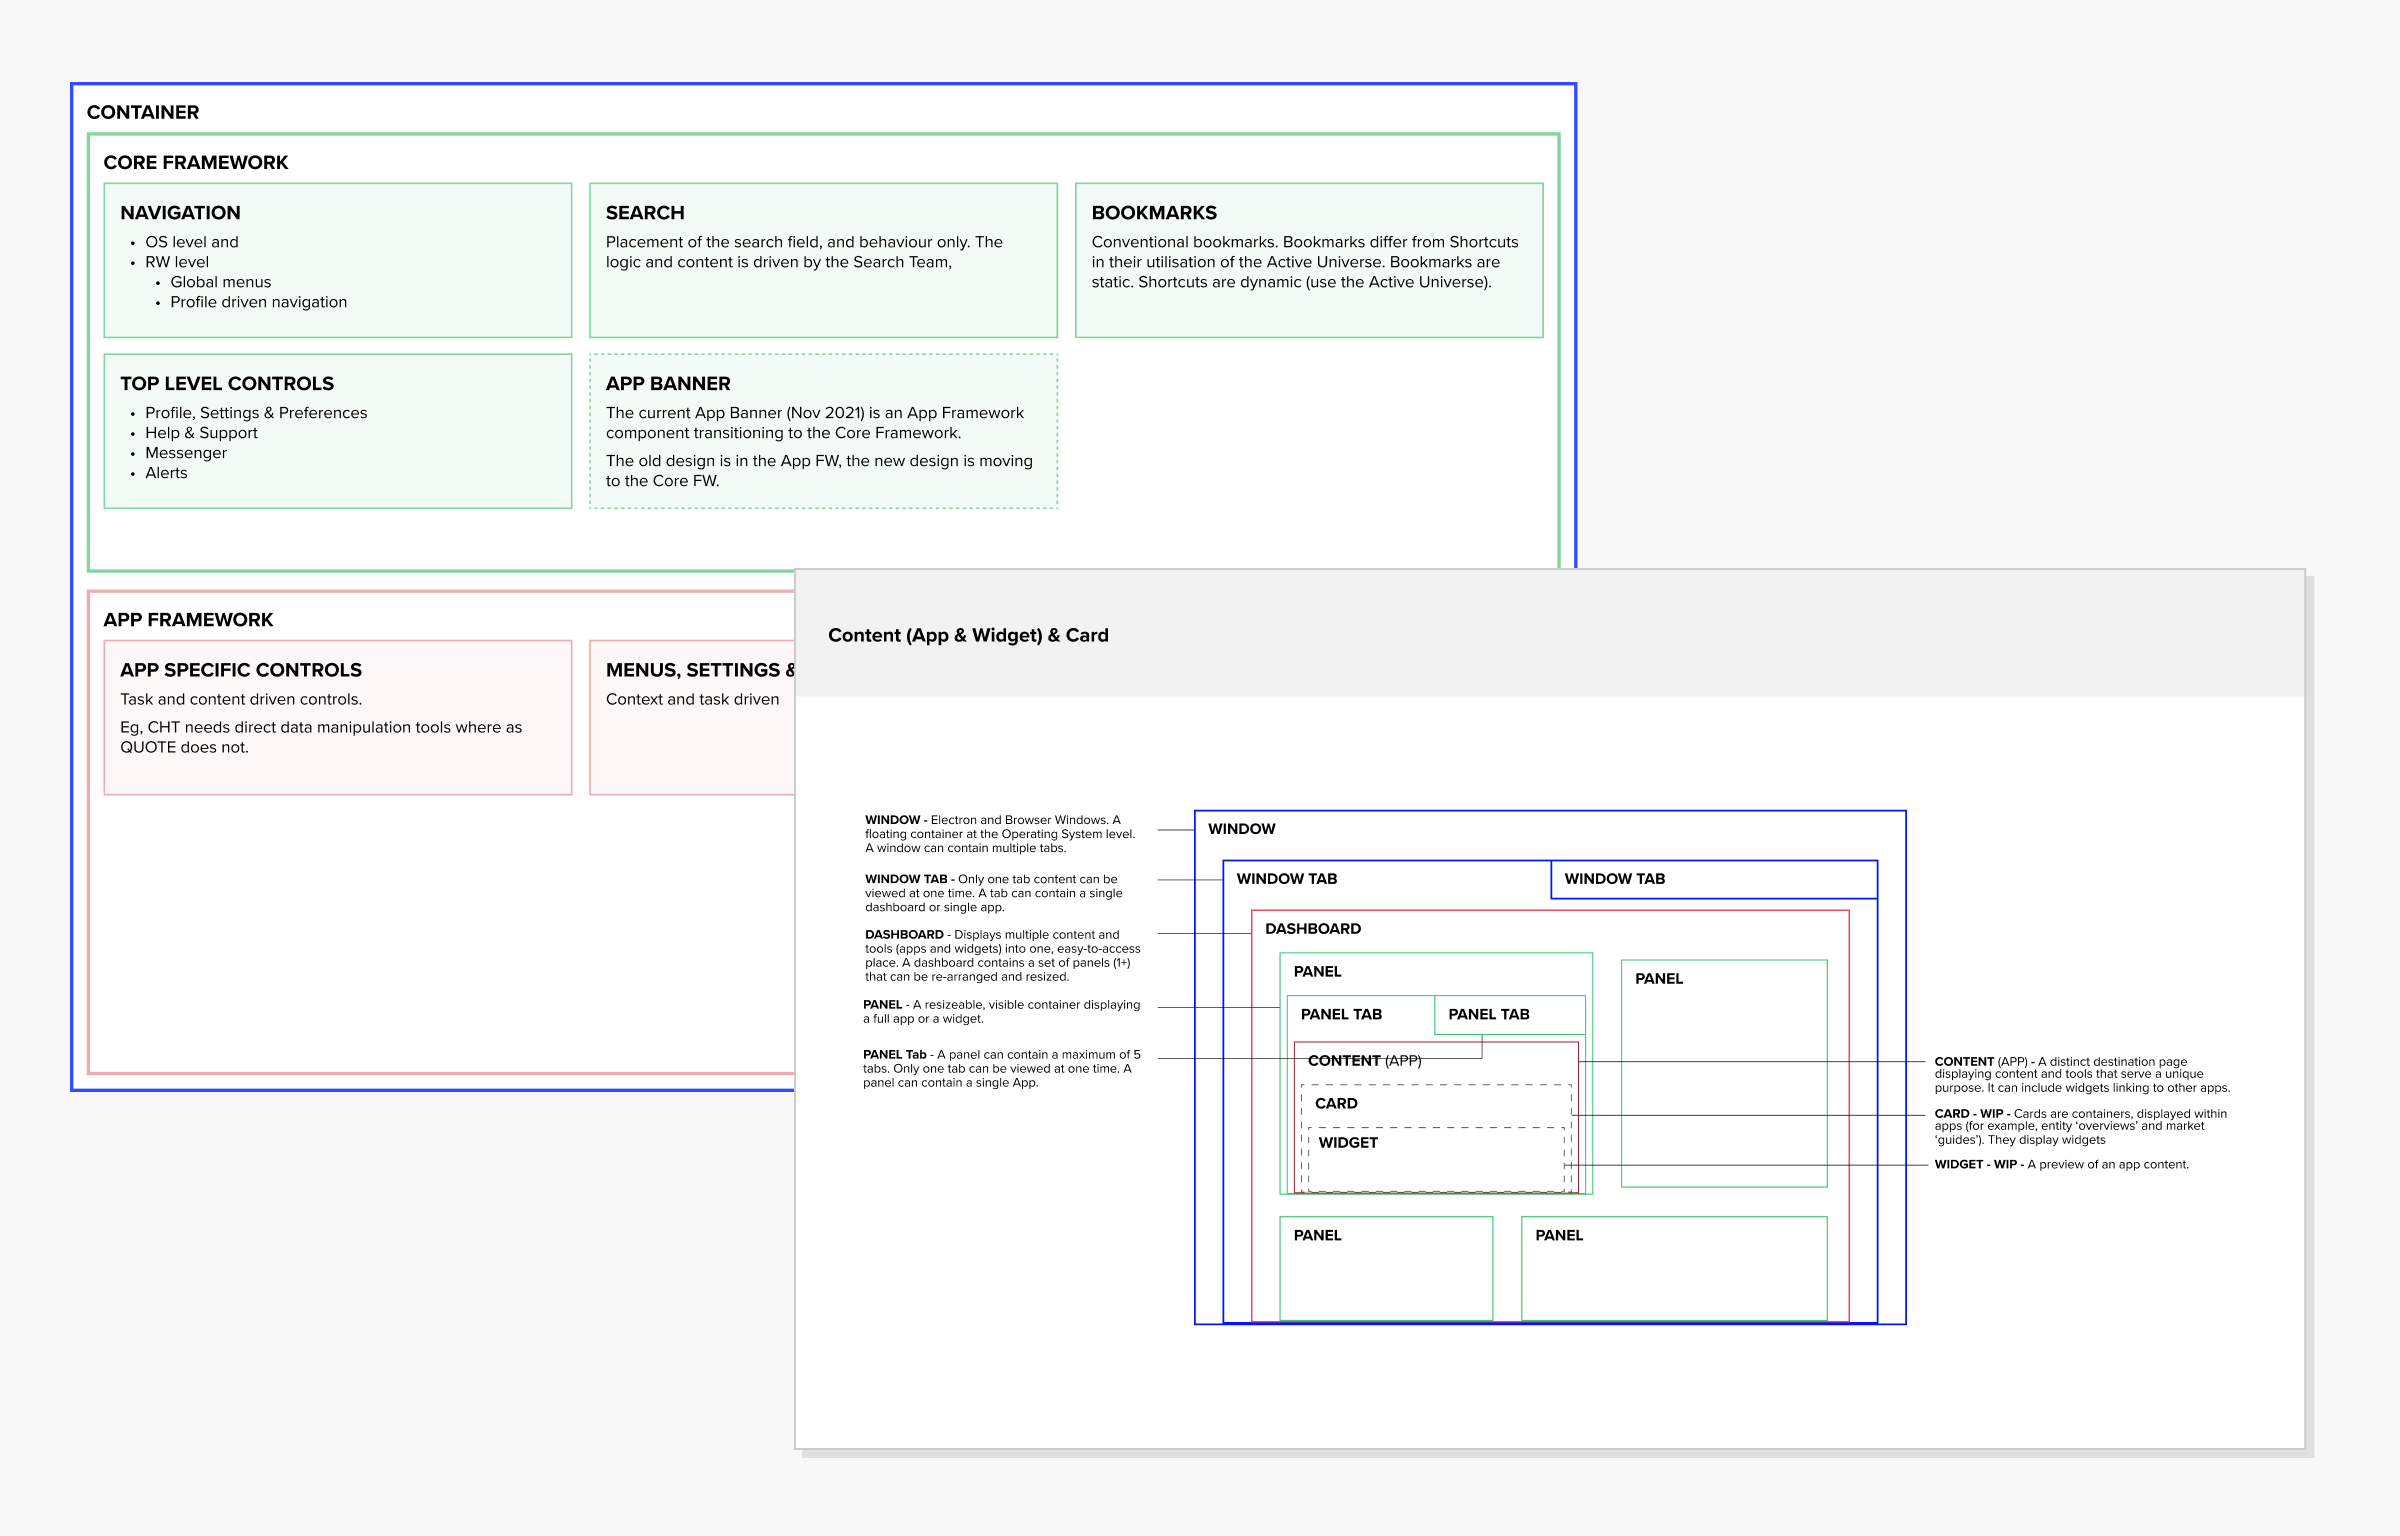Click the 'Alerts' bullet
Viewport: 2400px width, 1536px height.
point(166,473)
